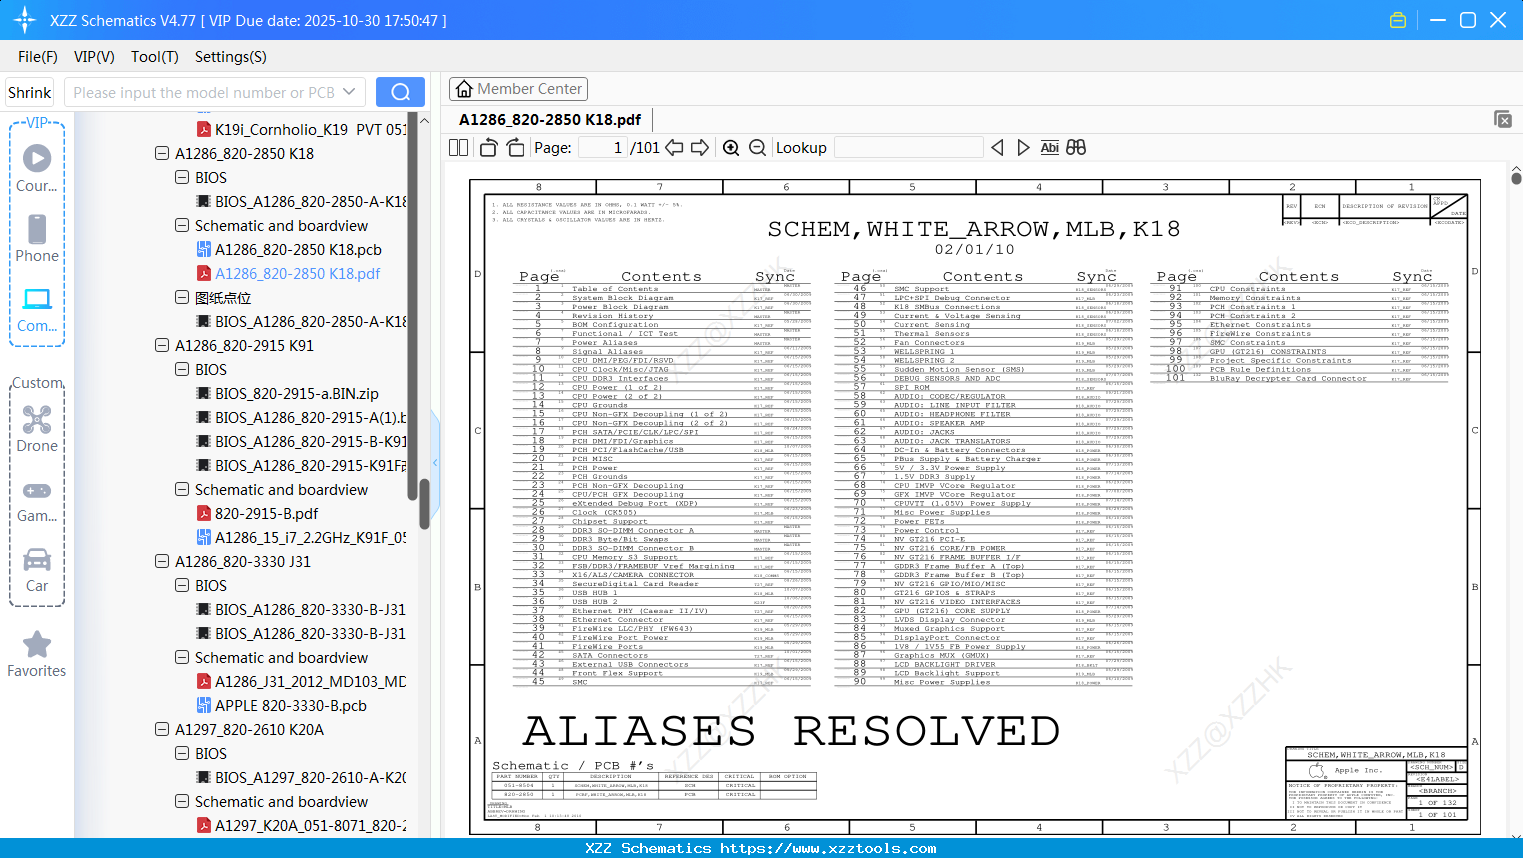The height and width of the screenshot is (858, 1523).
Task: Zoom out of the schematic
Action: pos(758,148)
